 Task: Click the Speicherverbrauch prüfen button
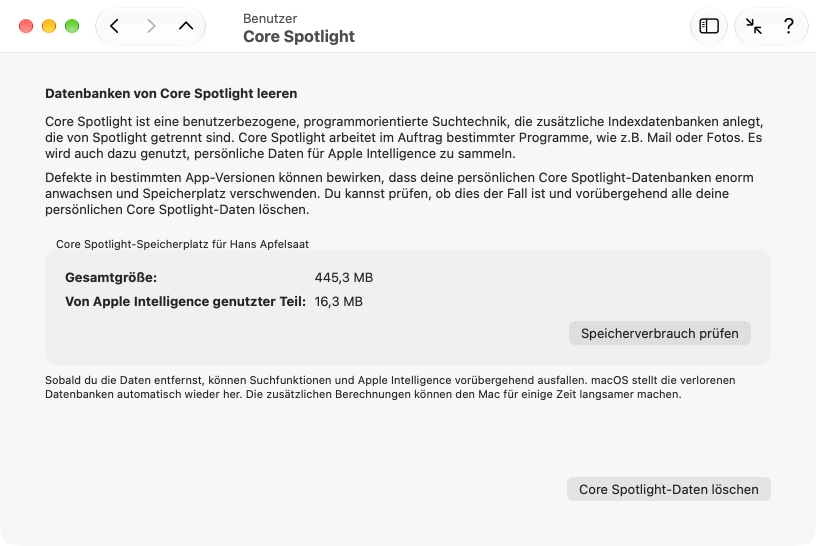tap(659, 333)
